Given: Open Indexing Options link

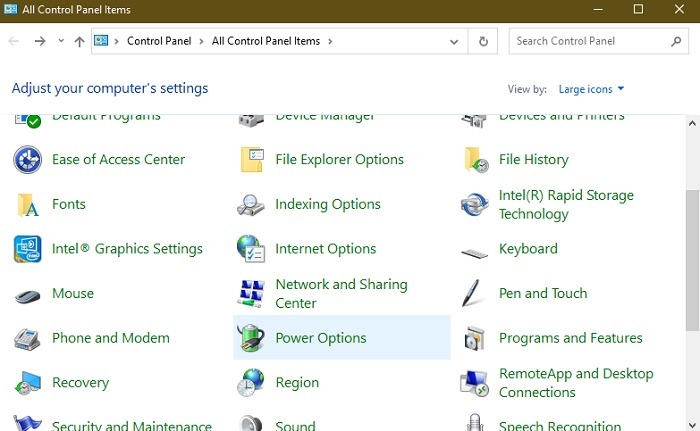Looking at the screenshot, I should coord(328,204).
